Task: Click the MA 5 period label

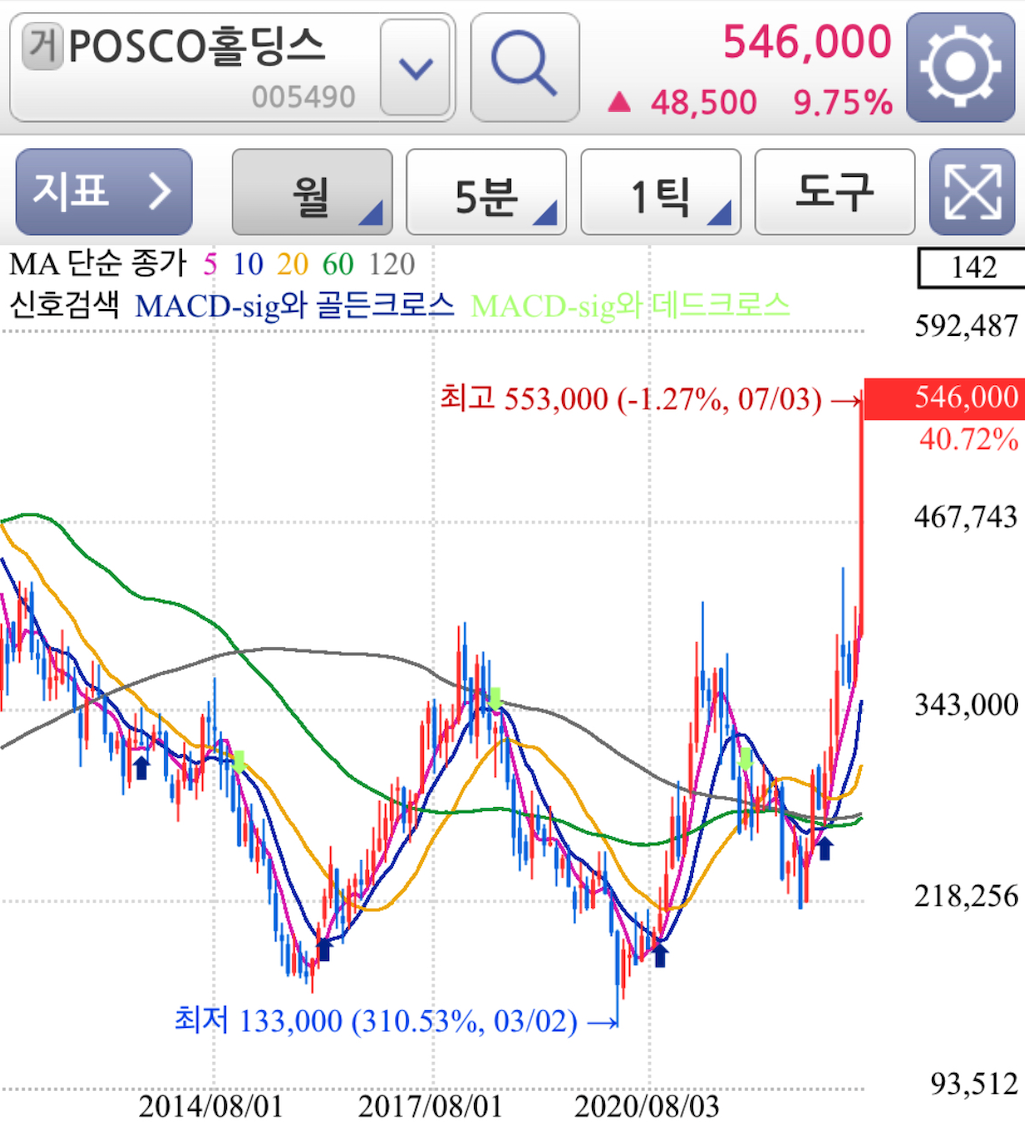Action: [x=210, y=264]
